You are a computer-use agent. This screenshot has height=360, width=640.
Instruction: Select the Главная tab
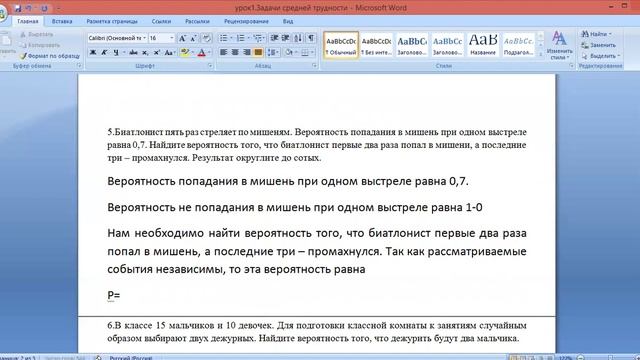point(28,21)
